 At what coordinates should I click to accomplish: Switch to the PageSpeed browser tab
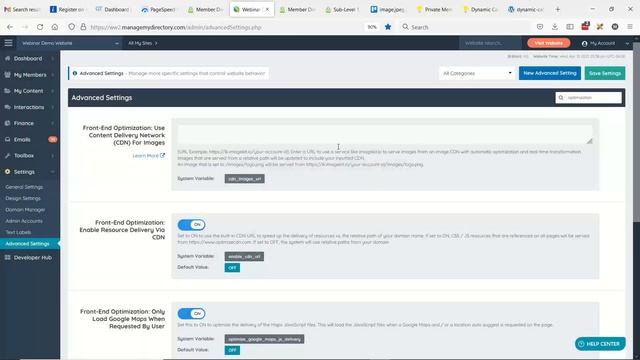click(159, 9)
